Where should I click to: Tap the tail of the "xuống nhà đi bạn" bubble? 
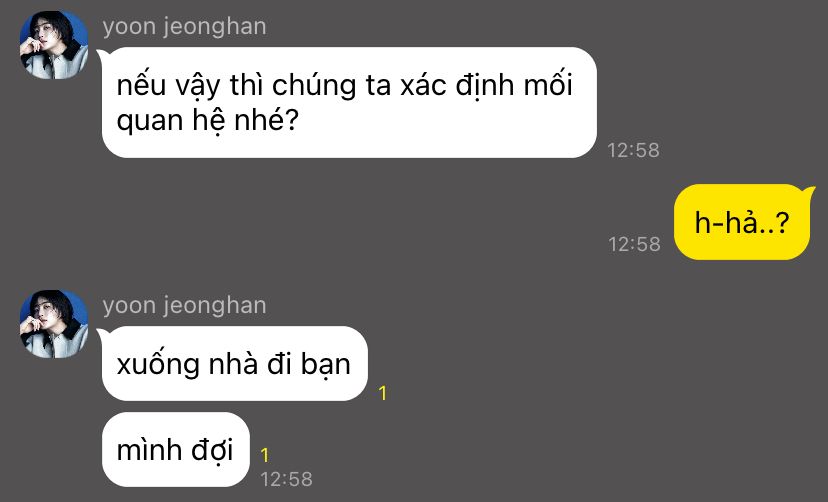[102, 333]
